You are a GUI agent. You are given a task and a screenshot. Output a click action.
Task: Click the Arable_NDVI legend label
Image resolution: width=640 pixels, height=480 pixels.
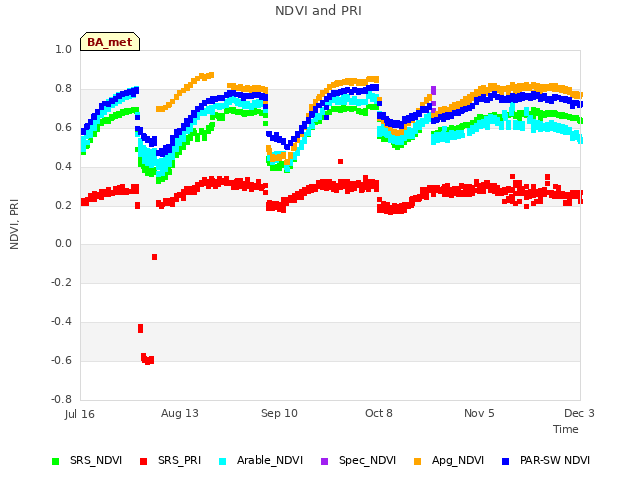coord(270,460)
